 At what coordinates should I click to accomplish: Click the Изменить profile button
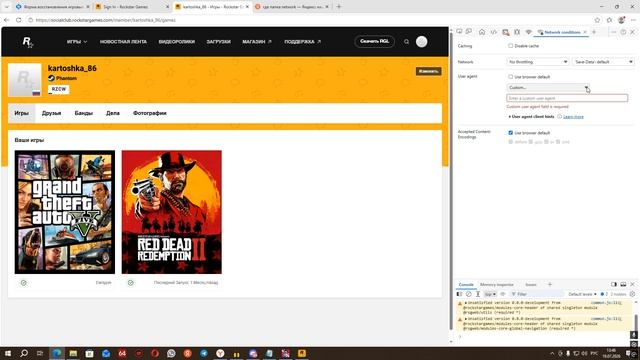point(428,71)
